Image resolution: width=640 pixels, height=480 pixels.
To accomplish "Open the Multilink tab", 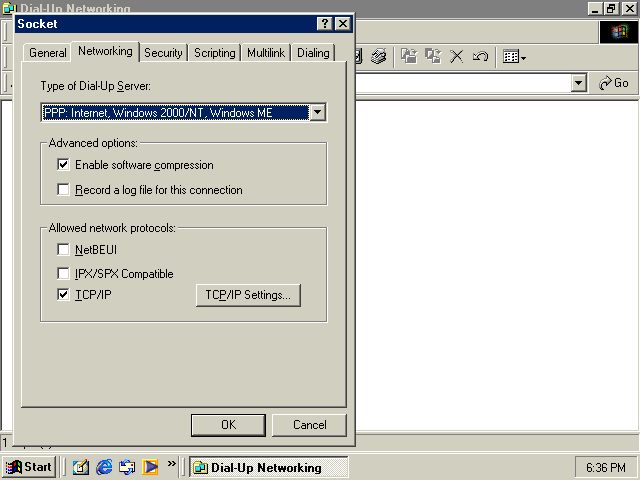I will pos(266,53).
